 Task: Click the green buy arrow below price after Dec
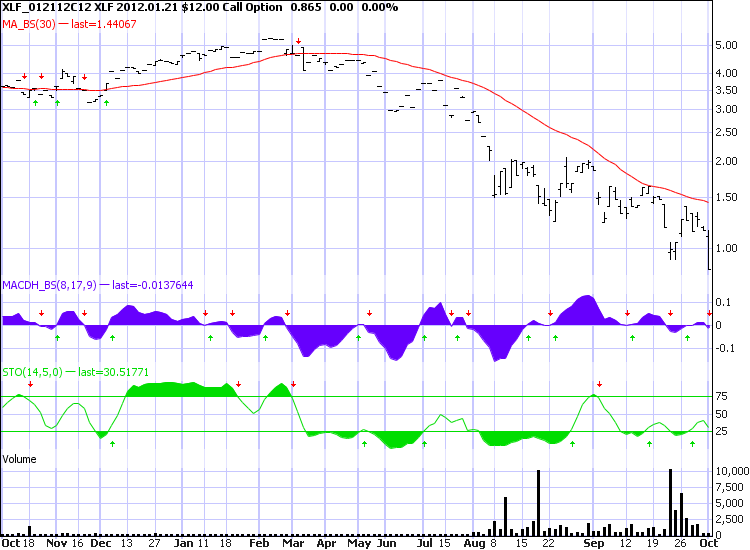click(106, 102)
